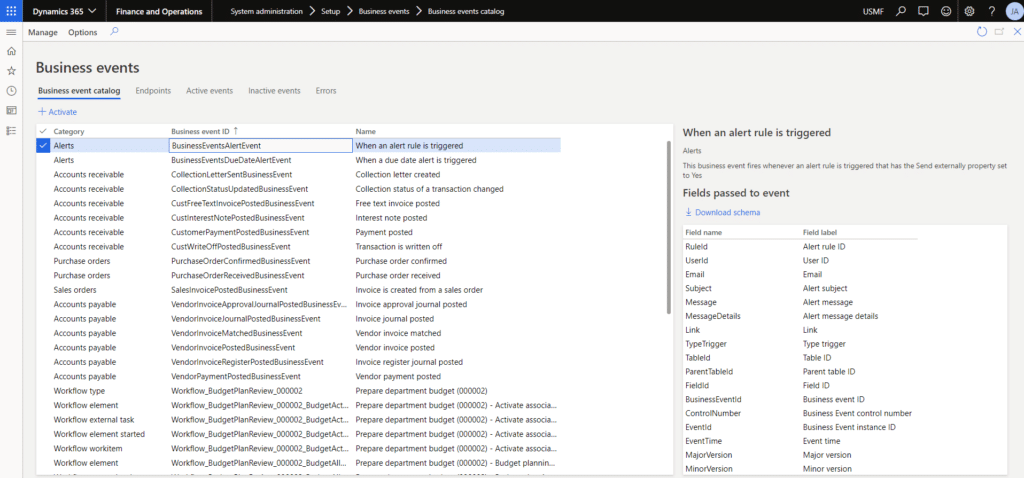The height and width of the screenshot is (478, 1024).
Task: Expand the navigation pane hamburger icon
Action: pyautogui.click(x=10, y=32)
